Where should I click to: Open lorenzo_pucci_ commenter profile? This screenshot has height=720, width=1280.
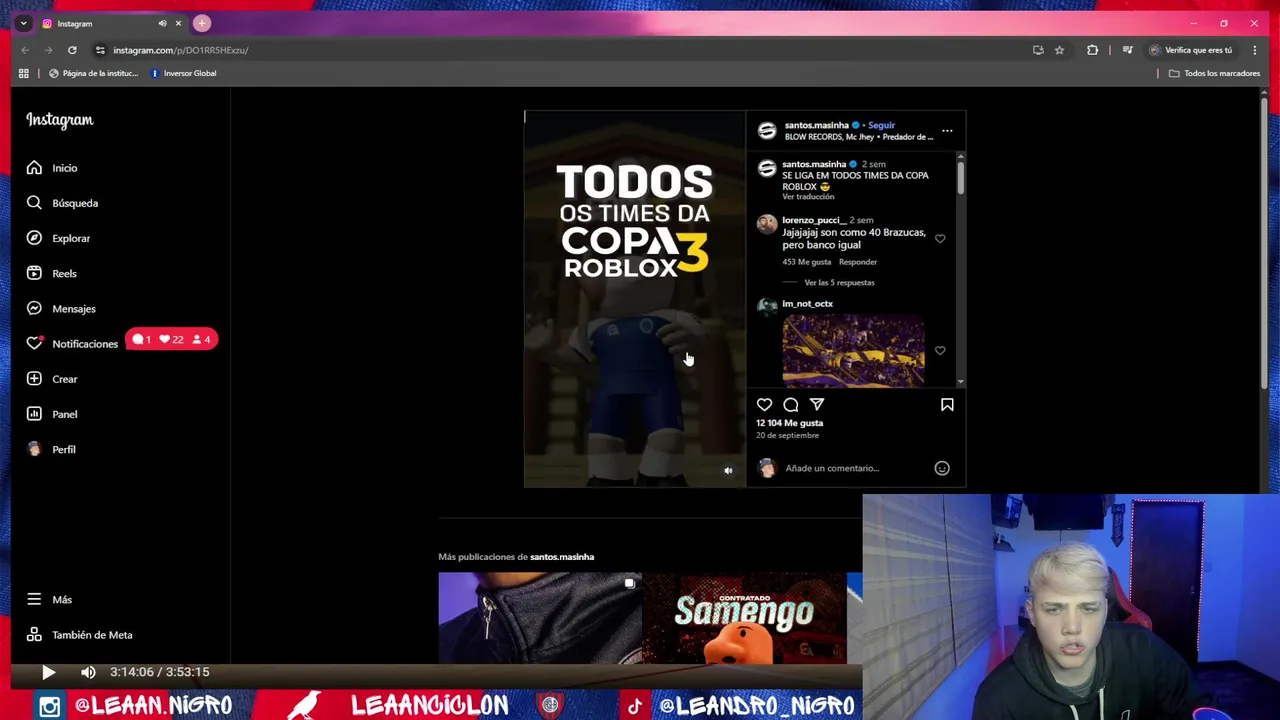(814, 220)
